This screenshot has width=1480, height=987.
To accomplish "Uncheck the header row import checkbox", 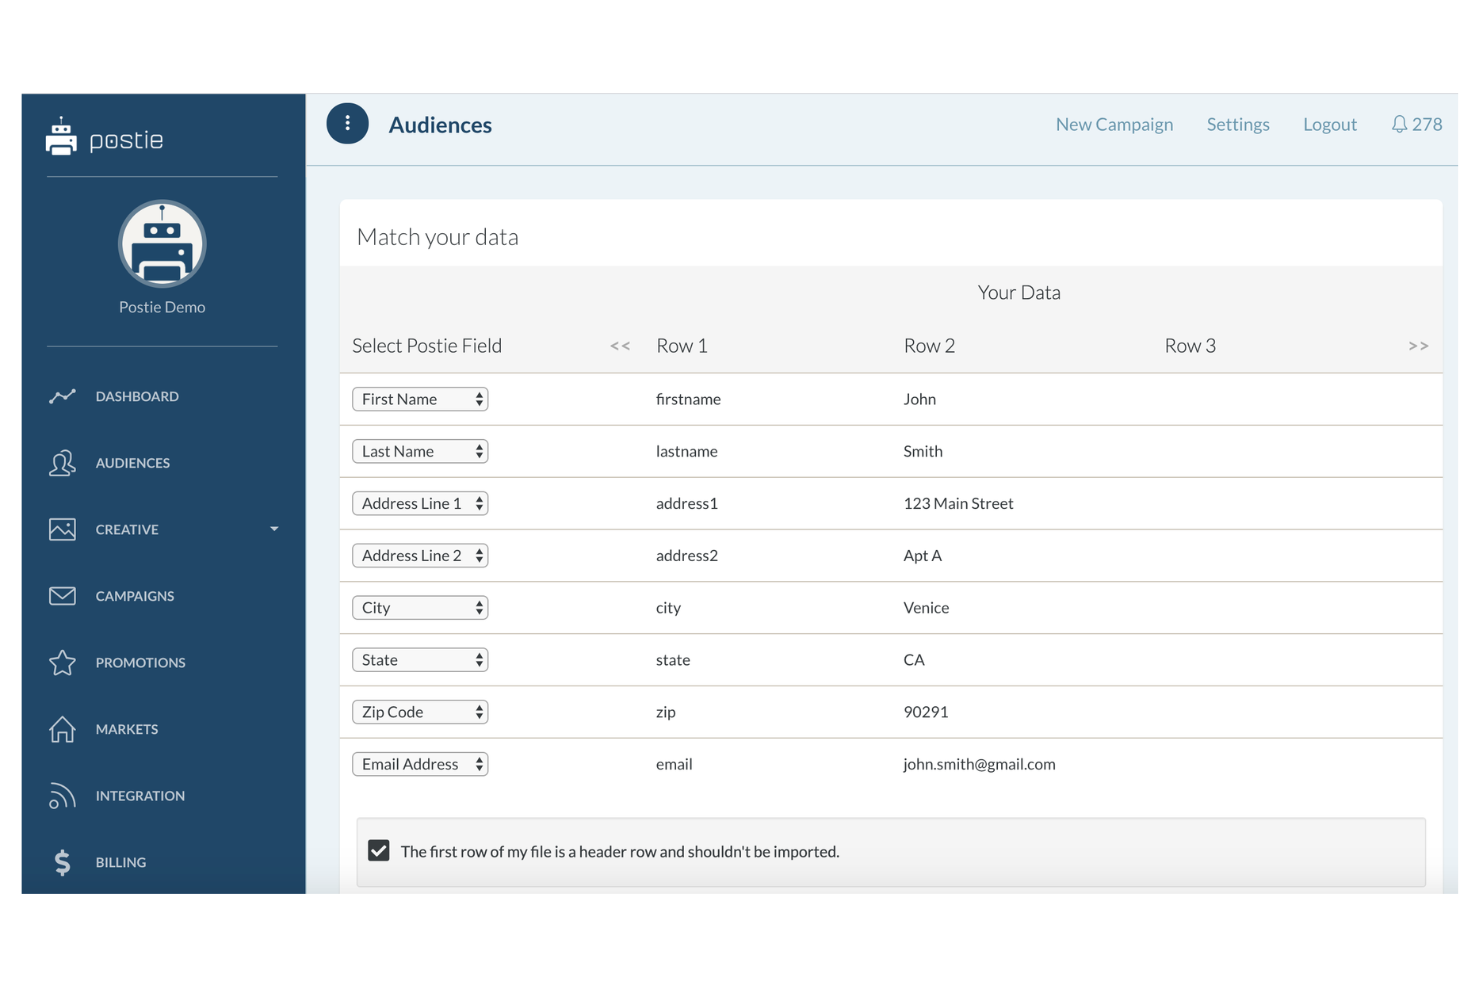I will (378, 850).
